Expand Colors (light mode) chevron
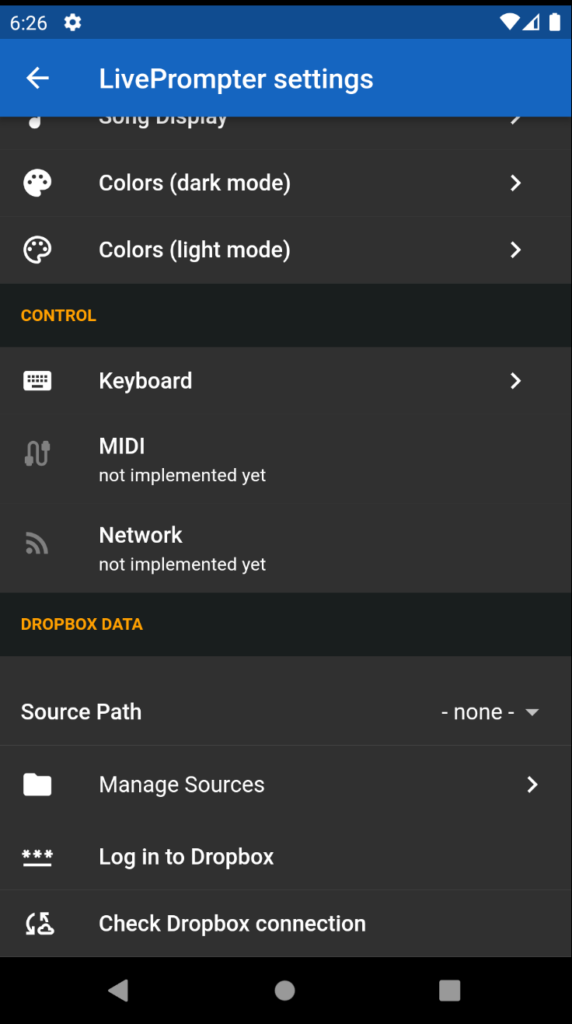Image resolution: width=572 pixels, height=1024 pixels. click(516, 249)
